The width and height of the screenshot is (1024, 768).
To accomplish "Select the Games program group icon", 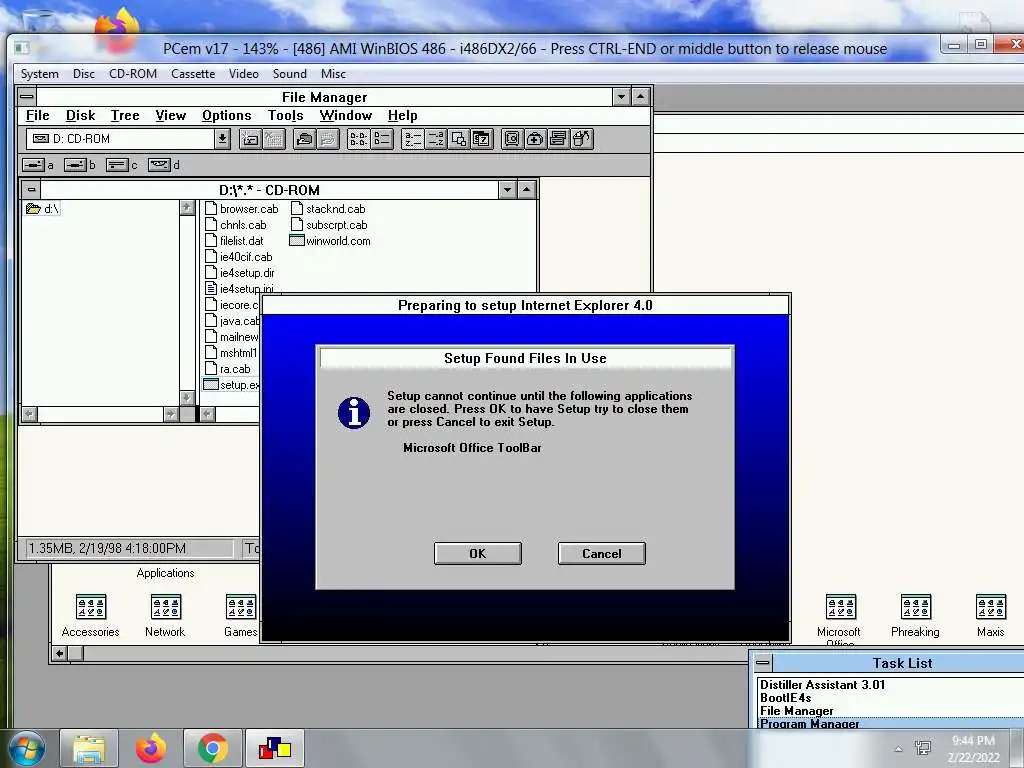I will coord(241,607).
